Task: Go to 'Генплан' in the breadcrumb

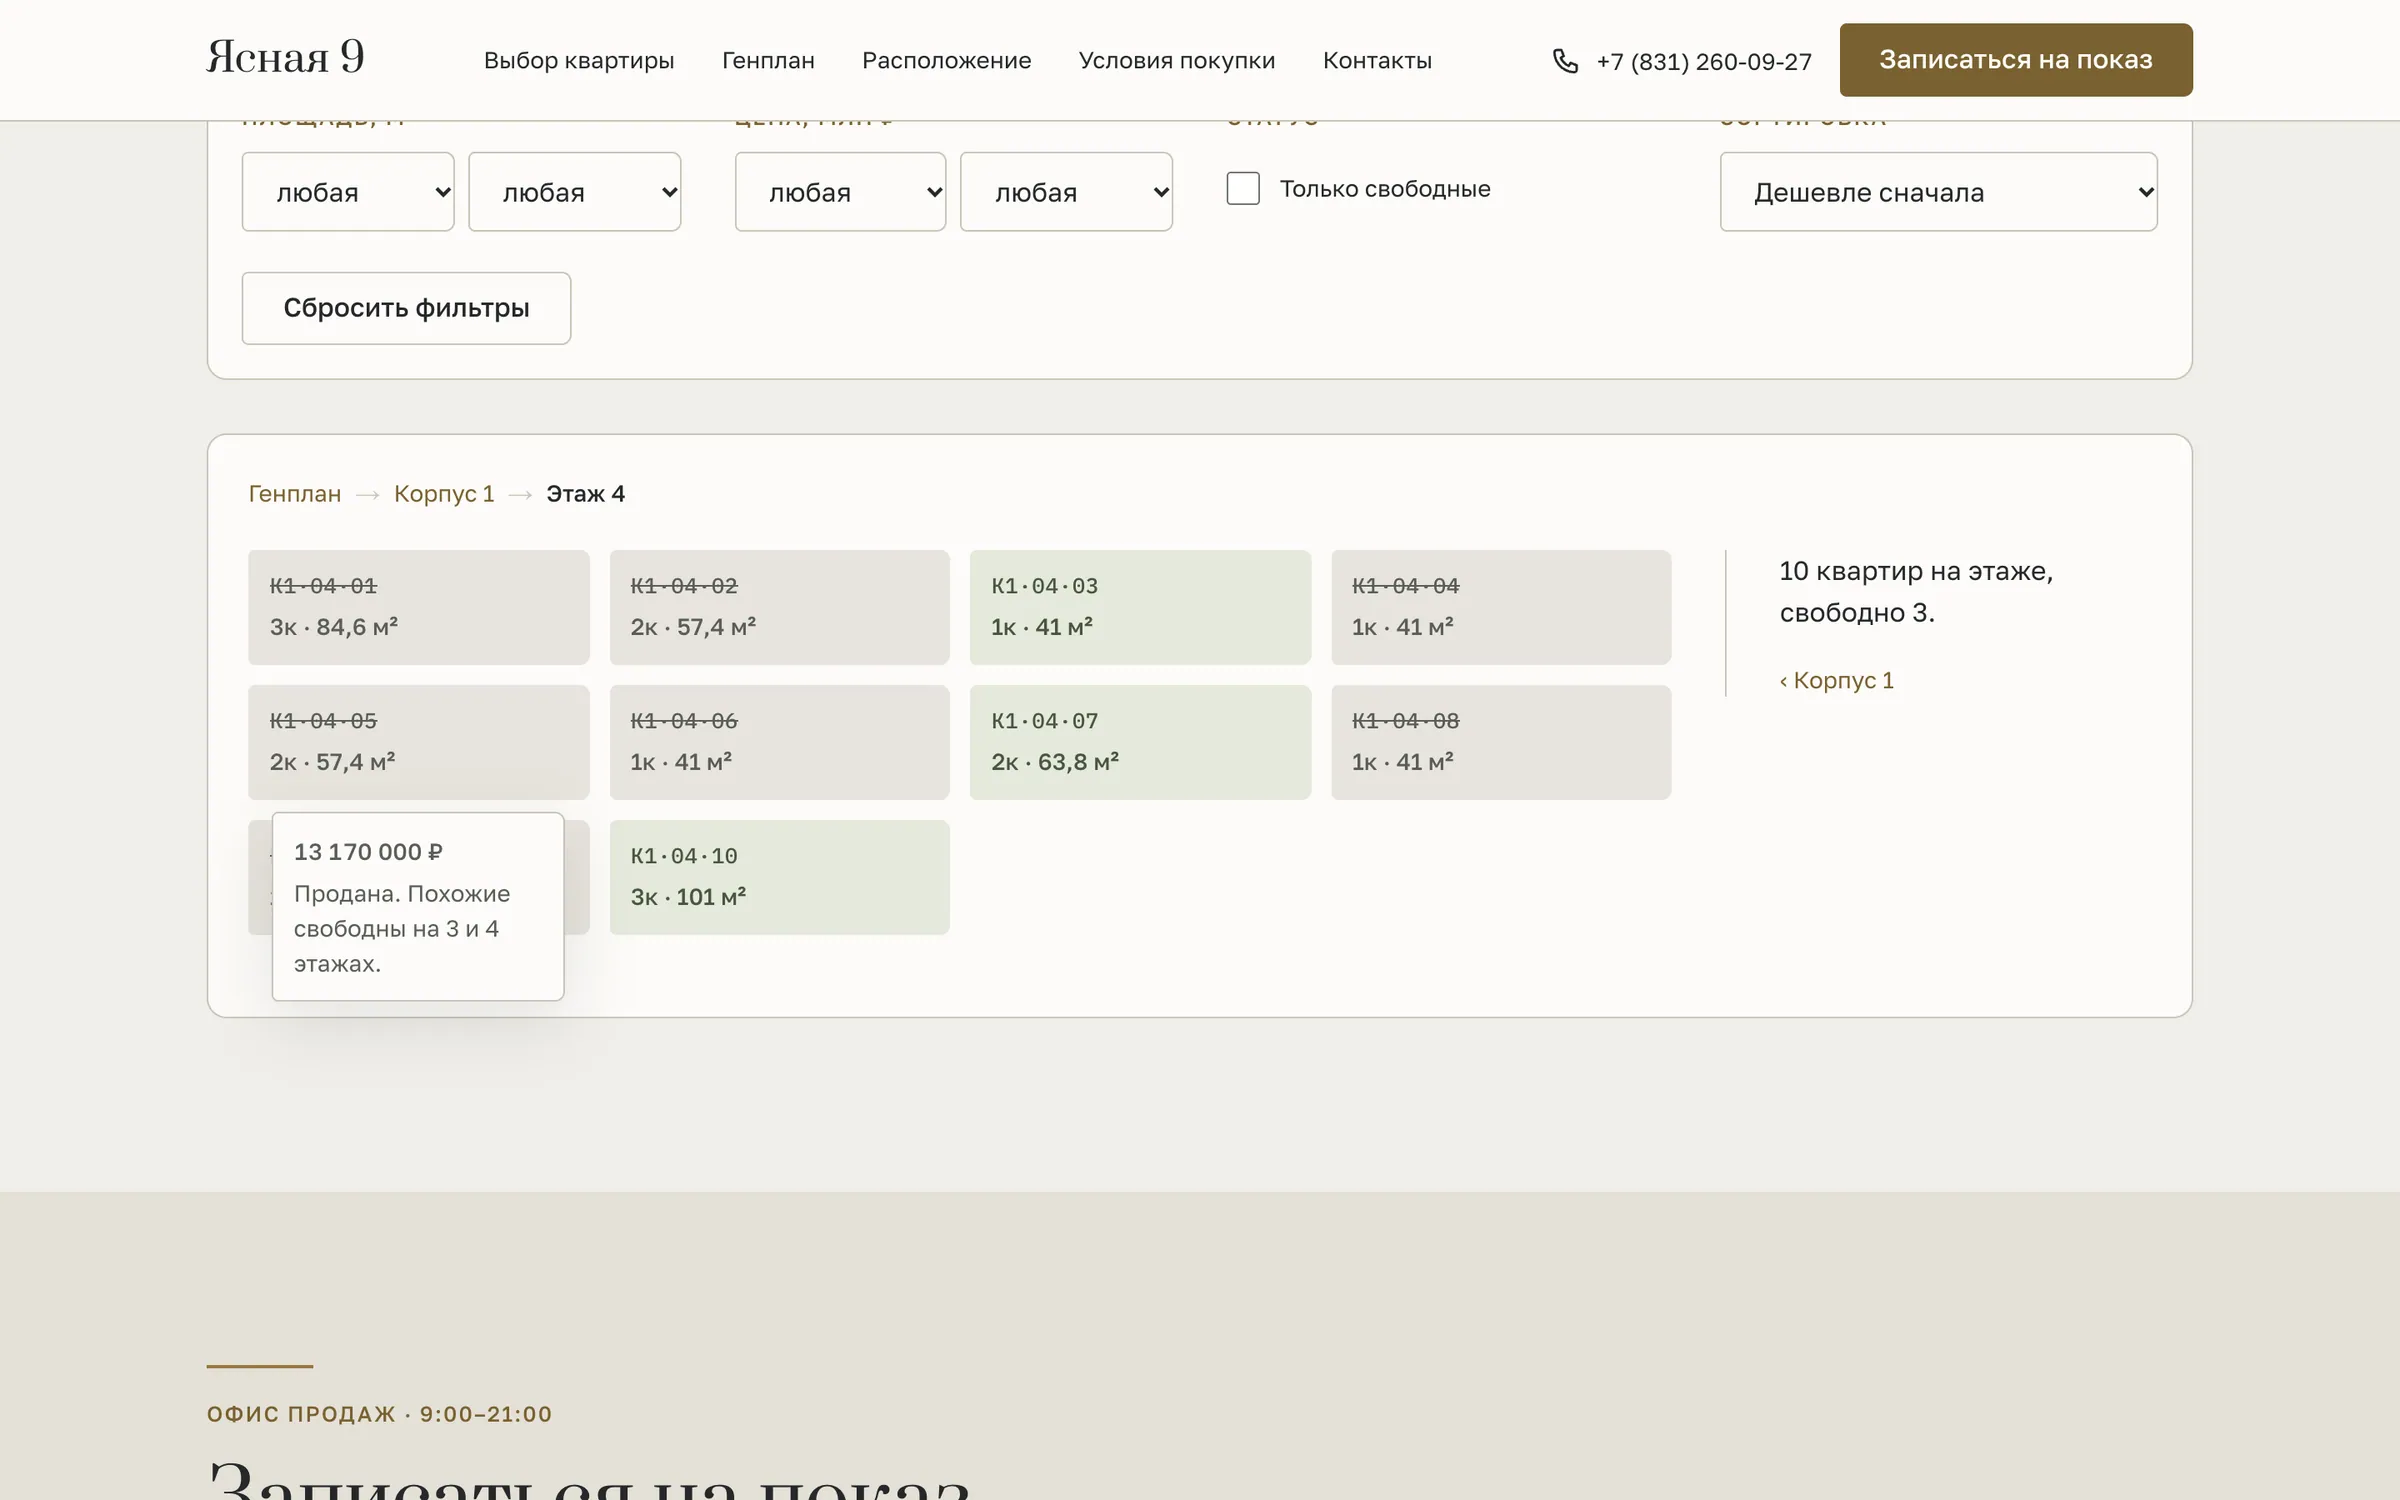Action: click(295, 494)
